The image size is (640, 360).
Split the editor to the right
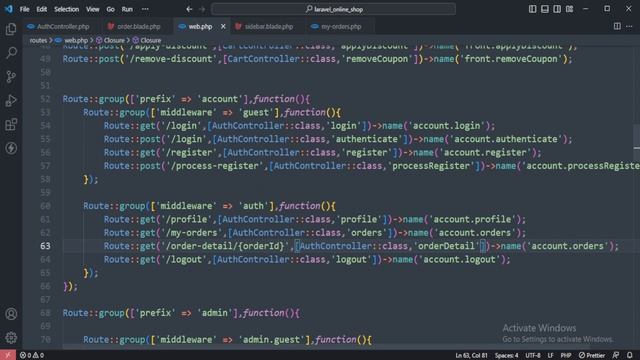coord(617,26)
